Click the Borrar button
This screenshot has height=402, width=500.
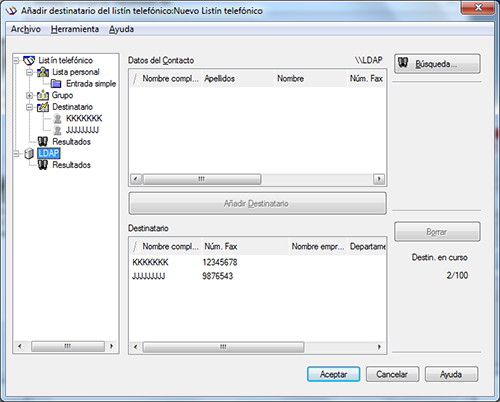tap(437, 232)
